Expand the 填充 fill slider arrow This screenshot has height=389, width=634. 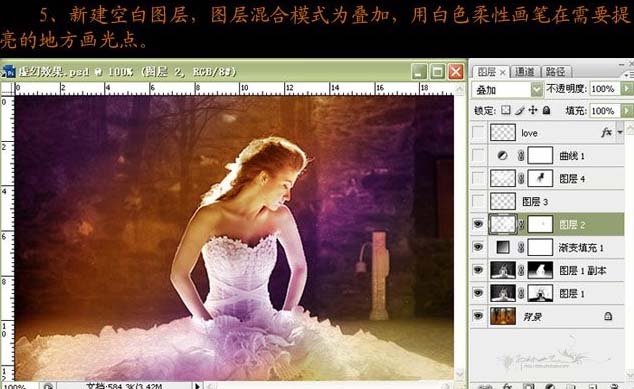coord(626,110)
